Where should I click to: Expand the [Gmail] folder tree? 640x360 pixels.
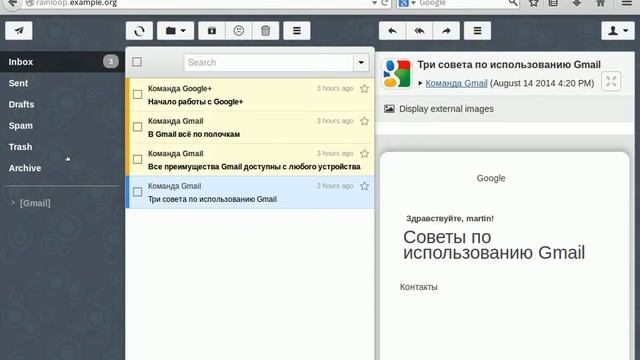(13, 202)
